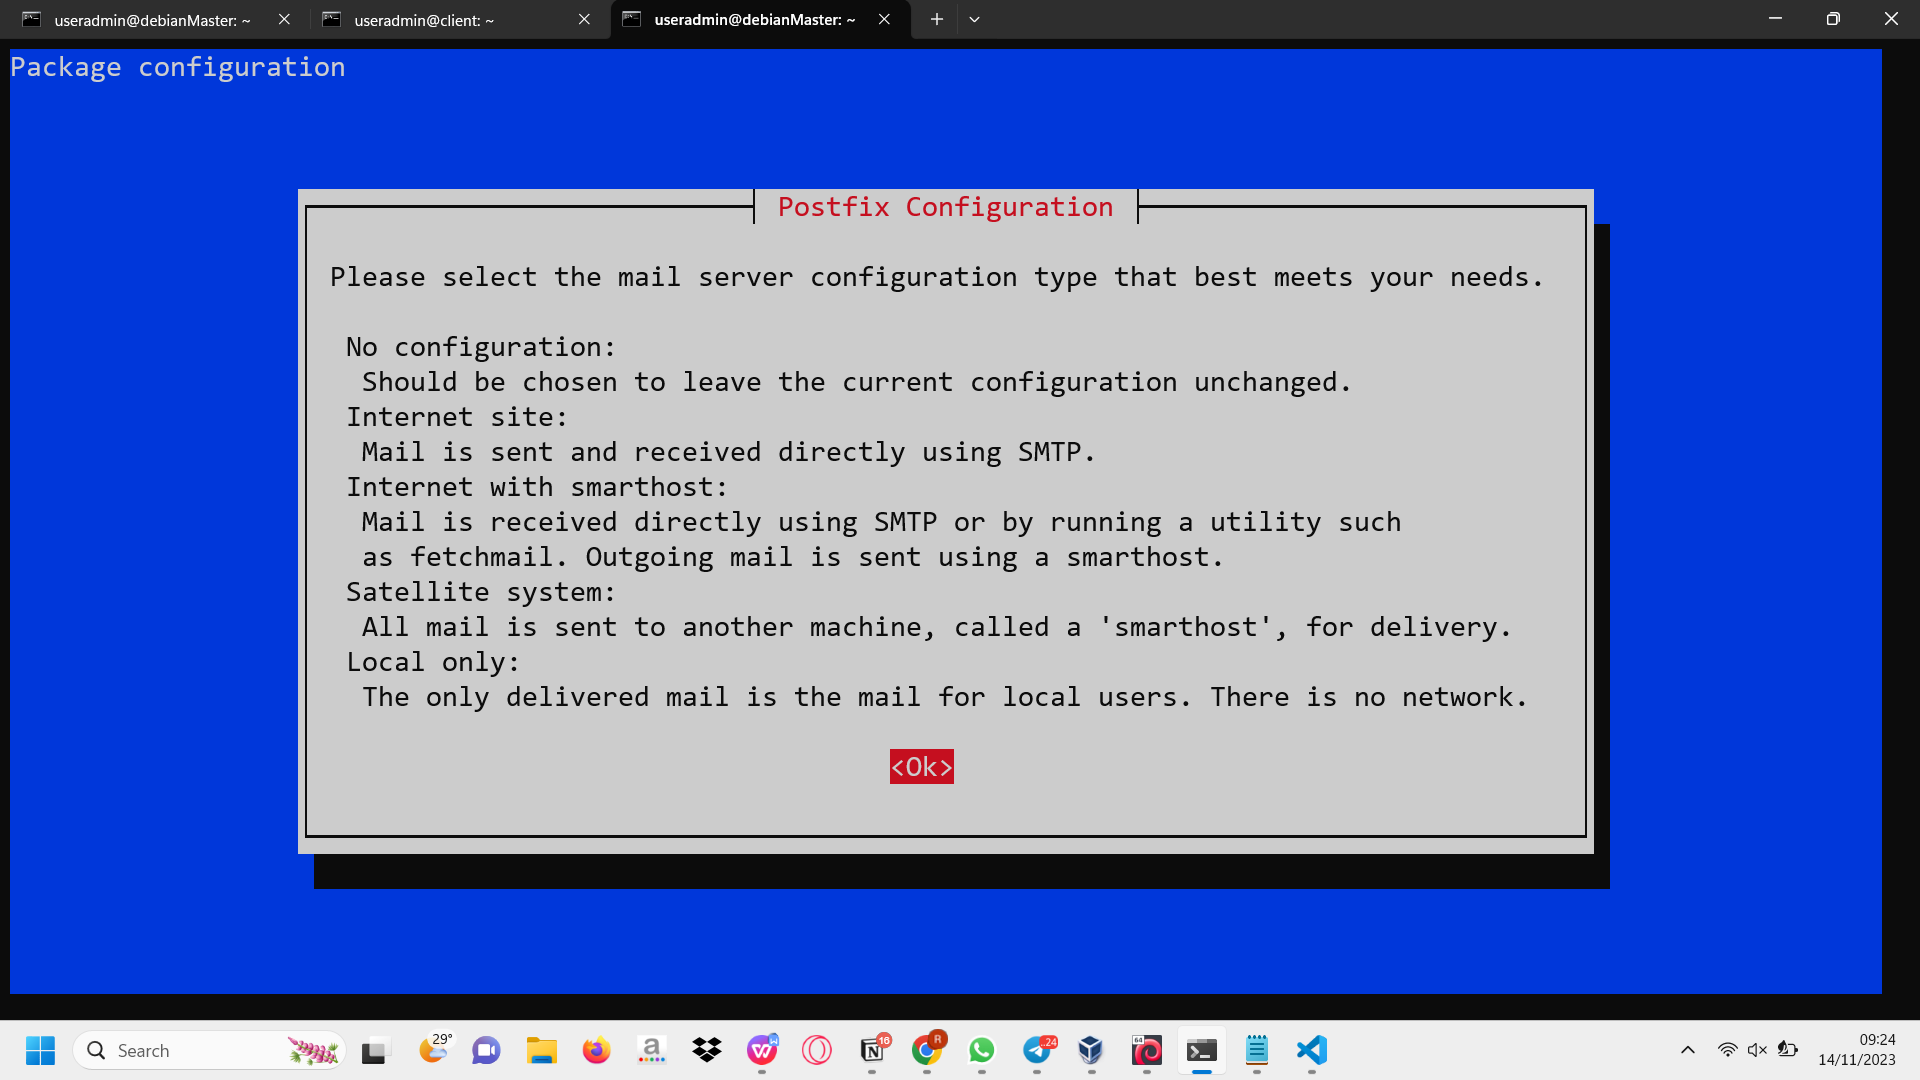The width and height of the screenshot is (1920, 1080).
Task: Select the active third debianMaster tab
Action: (x=756, y=20)
